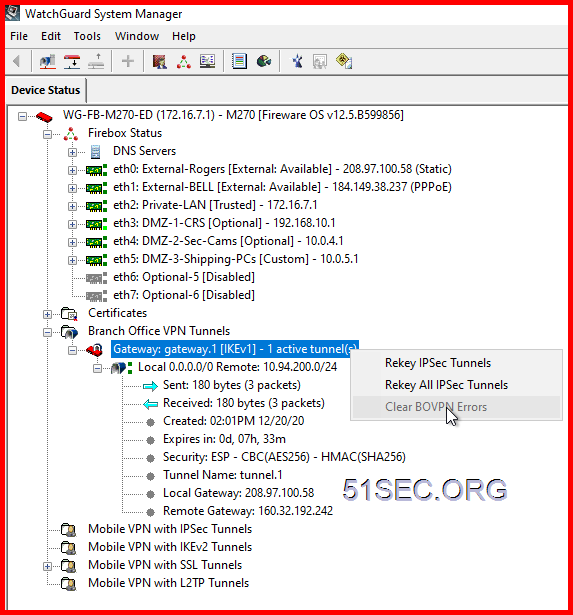Click the Mobile VPN with L2TP icon
The width and height of the screenshot is (573, 615).
[x=69, y=584]
